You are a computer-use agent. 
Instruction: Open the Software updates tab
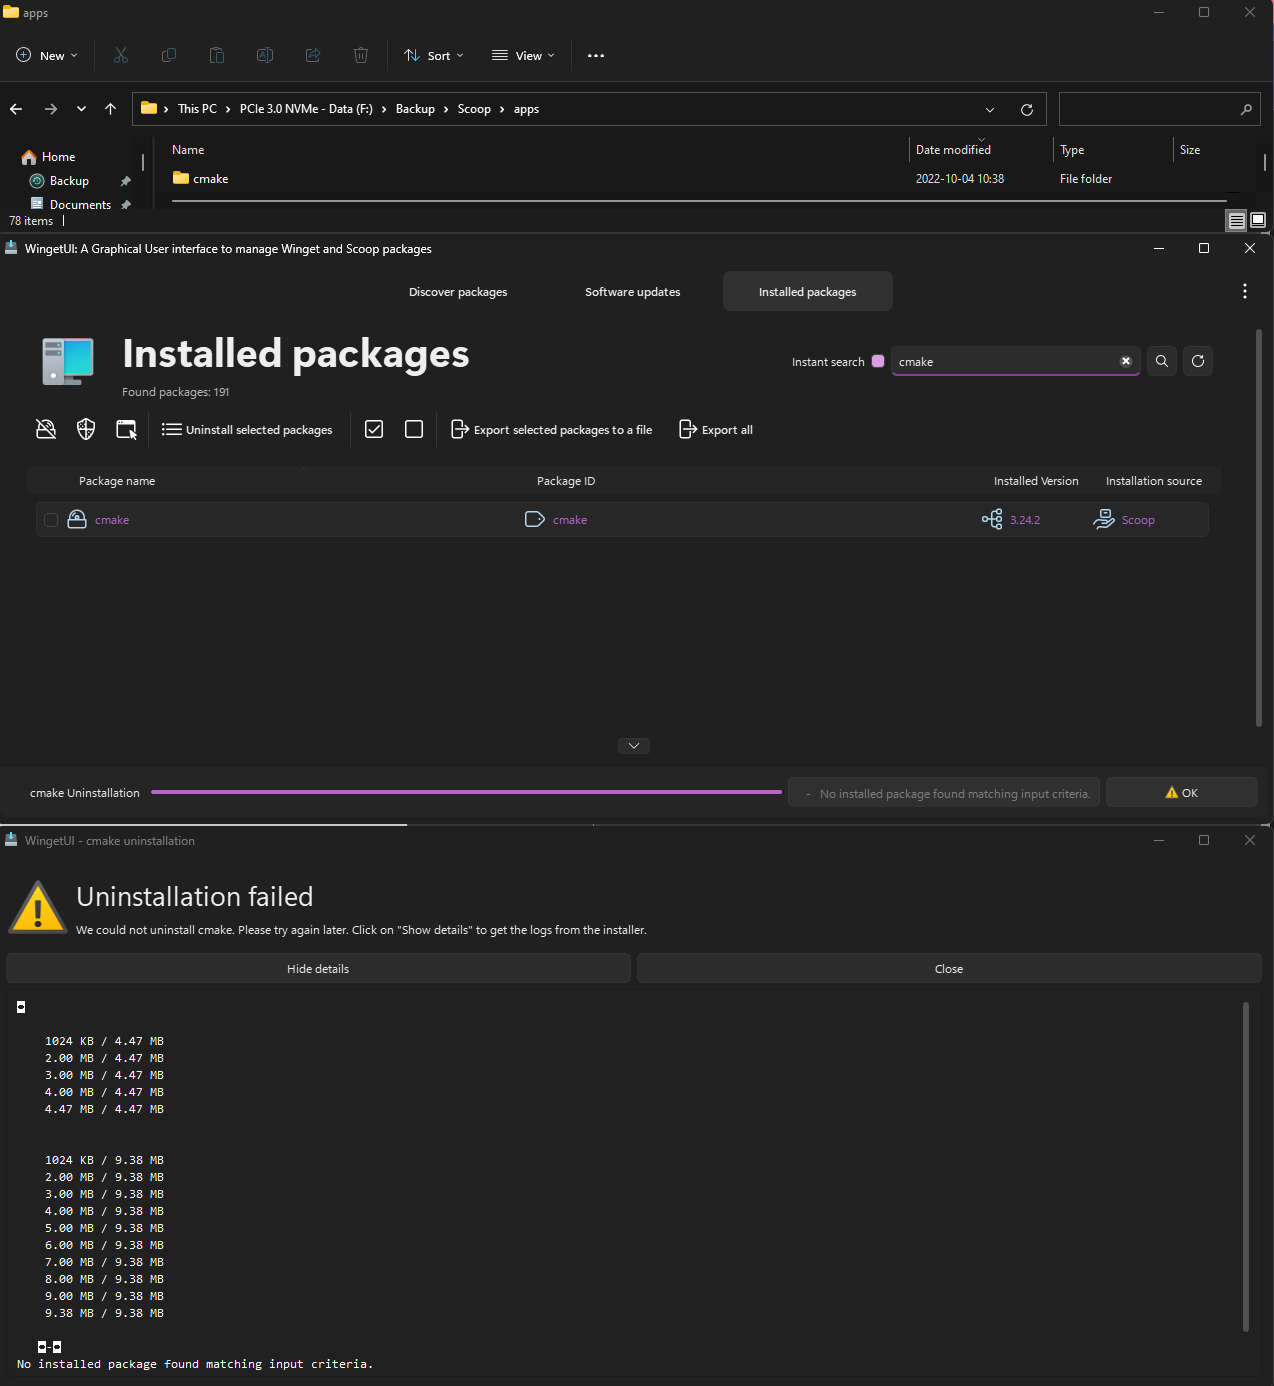[632, 291]
